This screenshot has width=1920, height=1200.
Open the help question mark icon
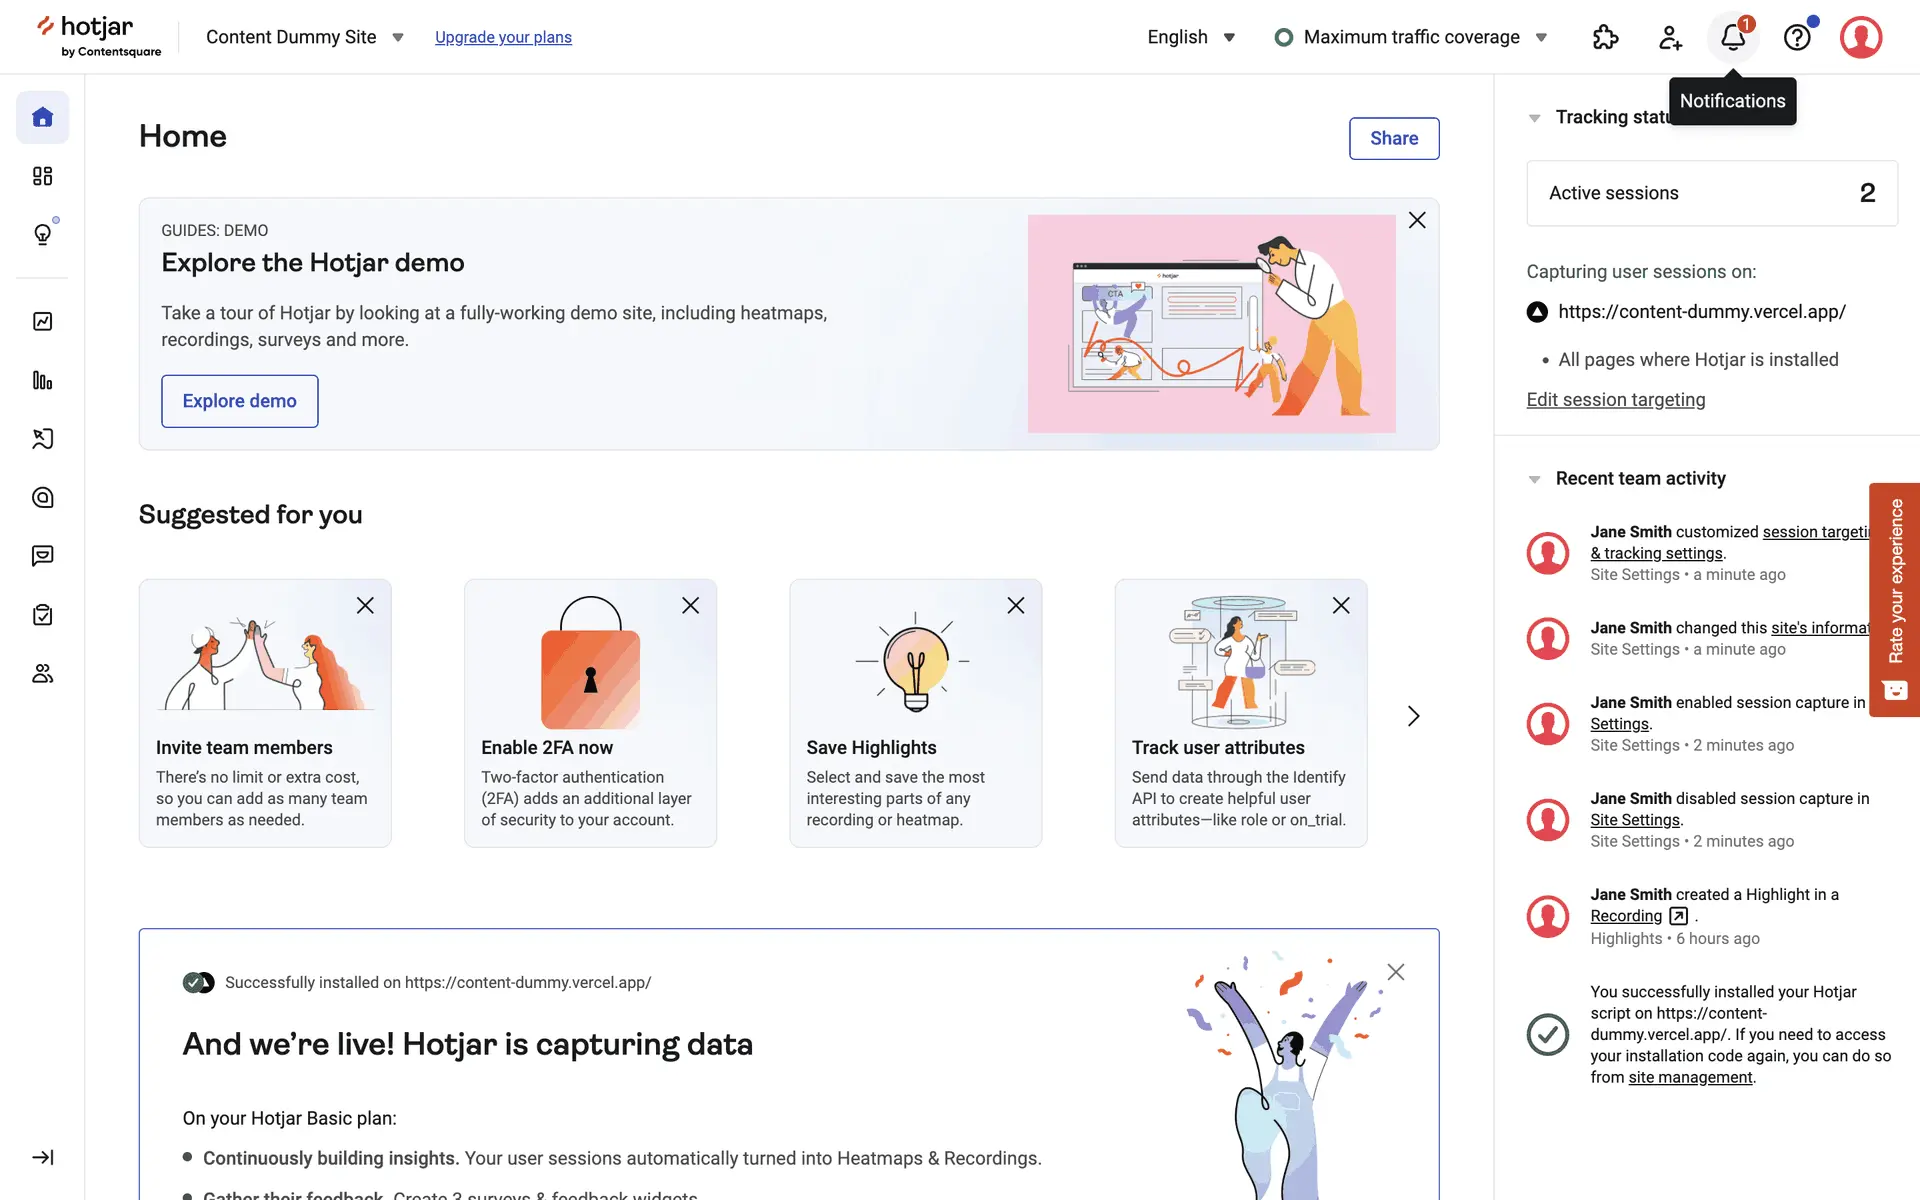pos(1797,38)
